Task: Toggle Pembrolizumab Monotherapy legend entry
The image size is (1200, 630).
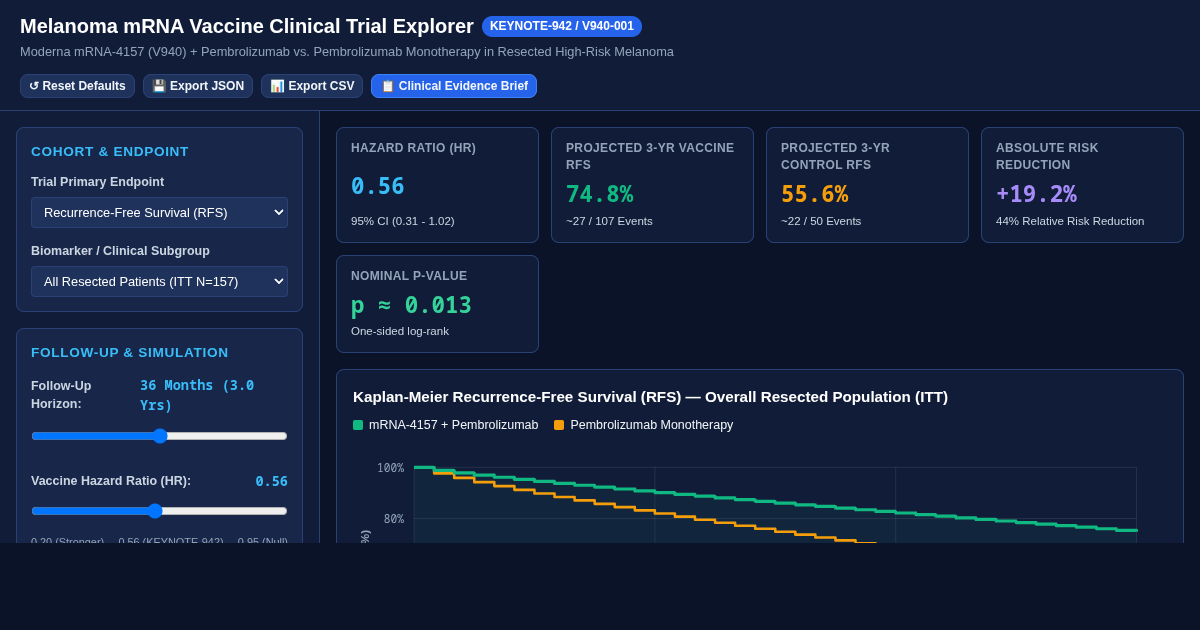Action: click(x=644, y=425)
